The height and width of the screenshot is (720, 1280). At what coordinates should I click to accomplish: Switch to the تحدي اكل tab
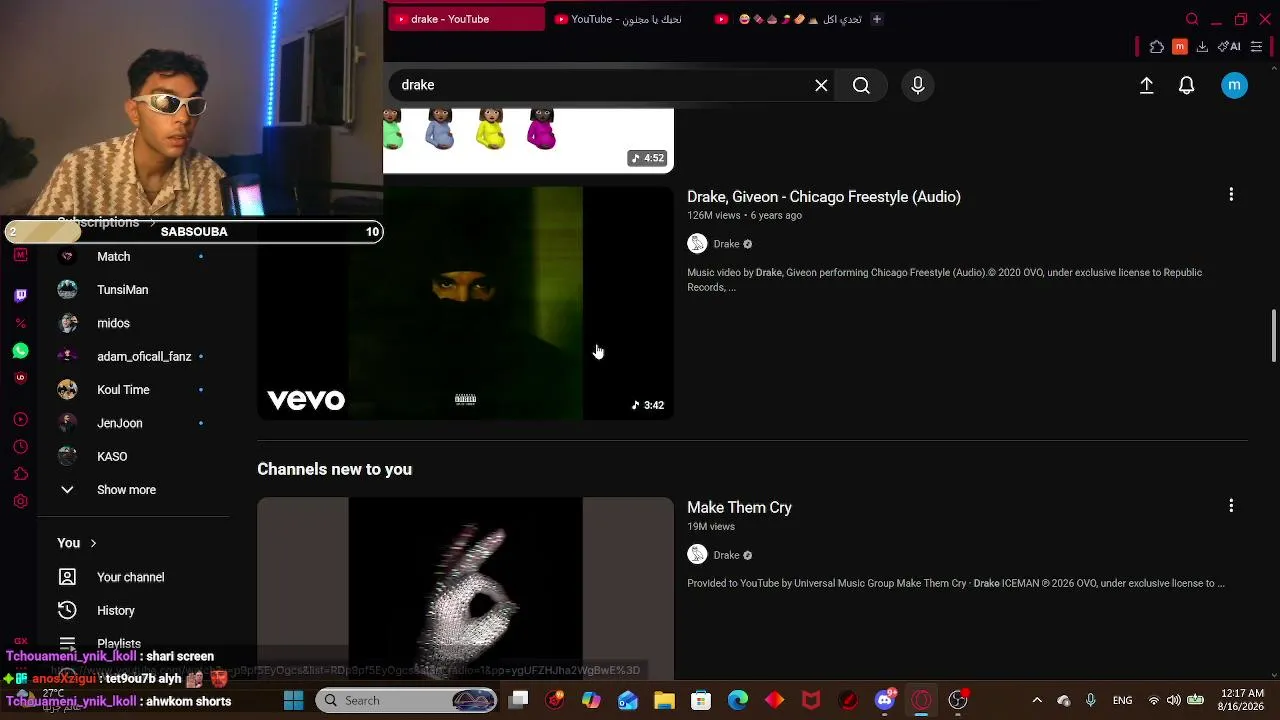(x=788, y=19)
